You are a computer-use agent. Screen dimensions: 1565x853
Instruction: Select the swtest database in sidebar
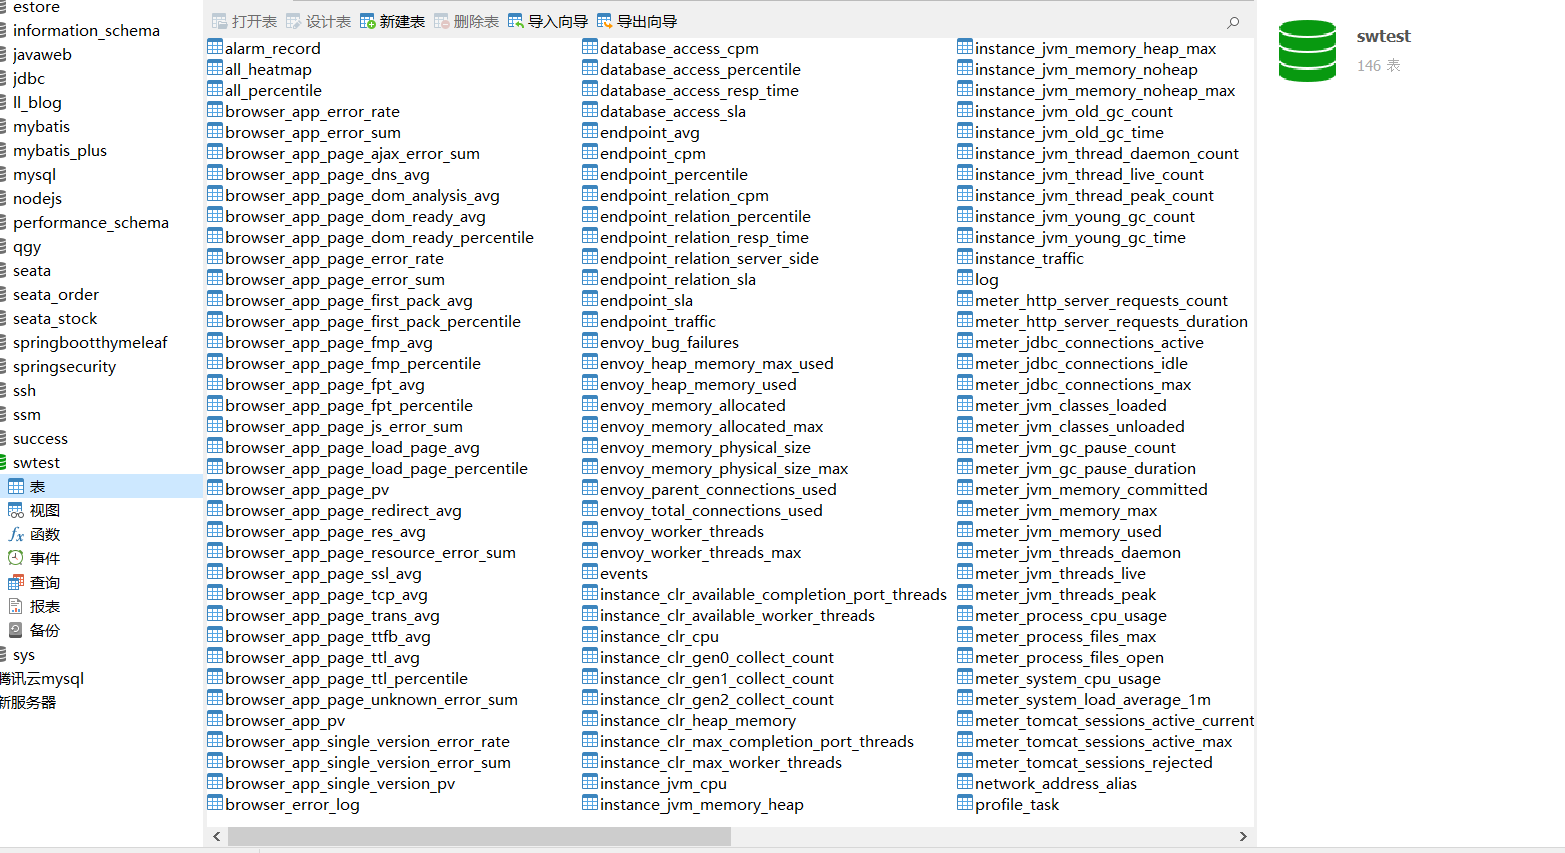36,462
